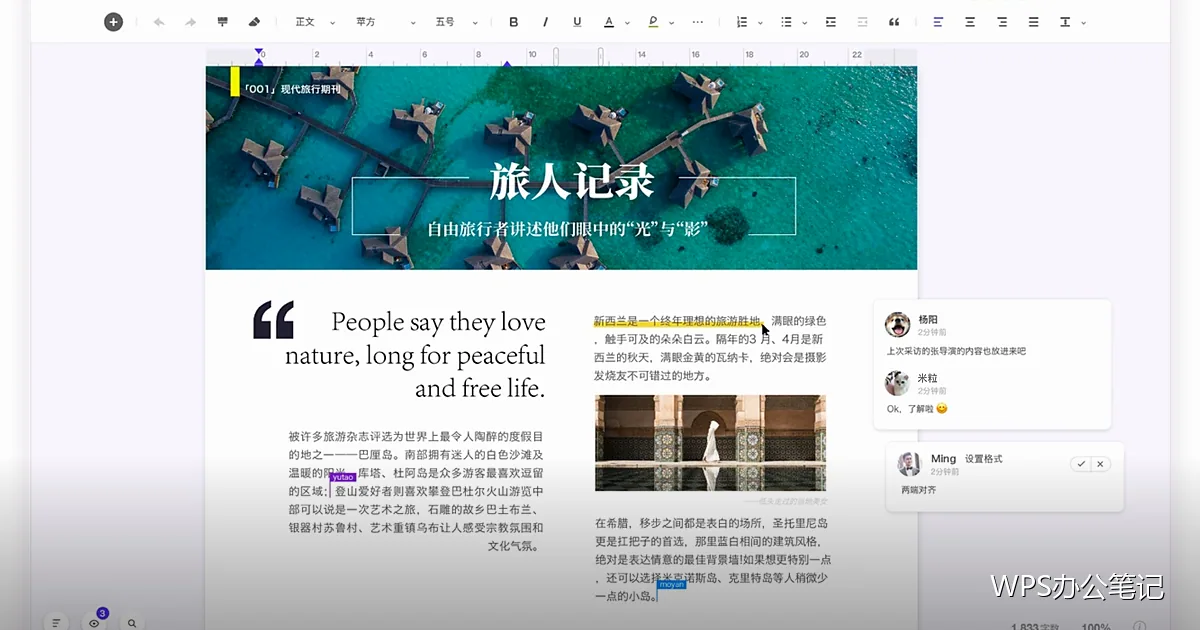
Task: Center align the text
Action: [x=970, y=22]
